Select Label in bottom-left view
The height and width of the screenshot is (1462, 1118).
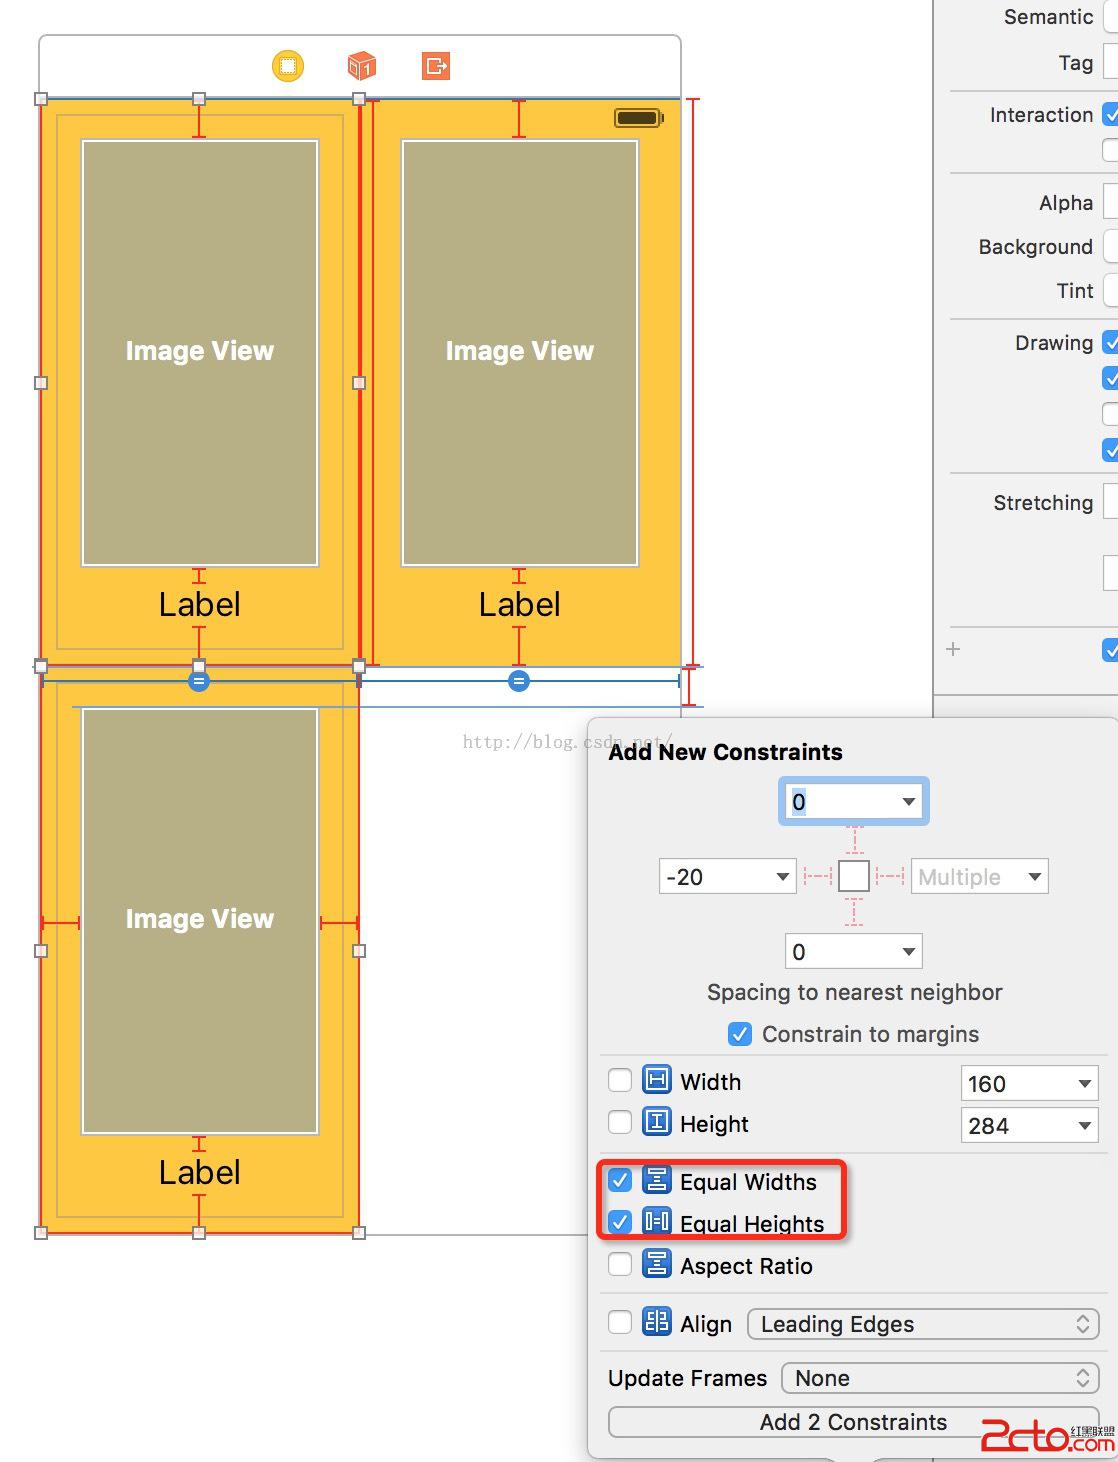[x=200, y=1172]
